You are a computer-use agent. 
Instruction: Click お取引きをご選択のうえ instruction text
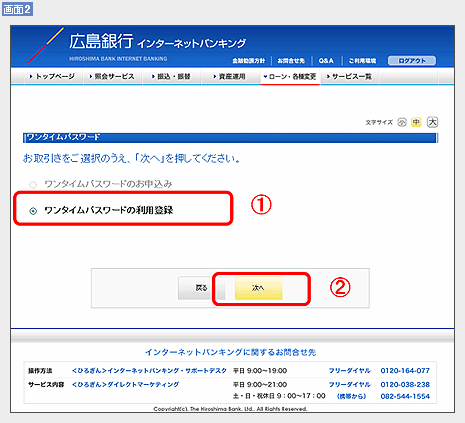(x=132, y=158)
